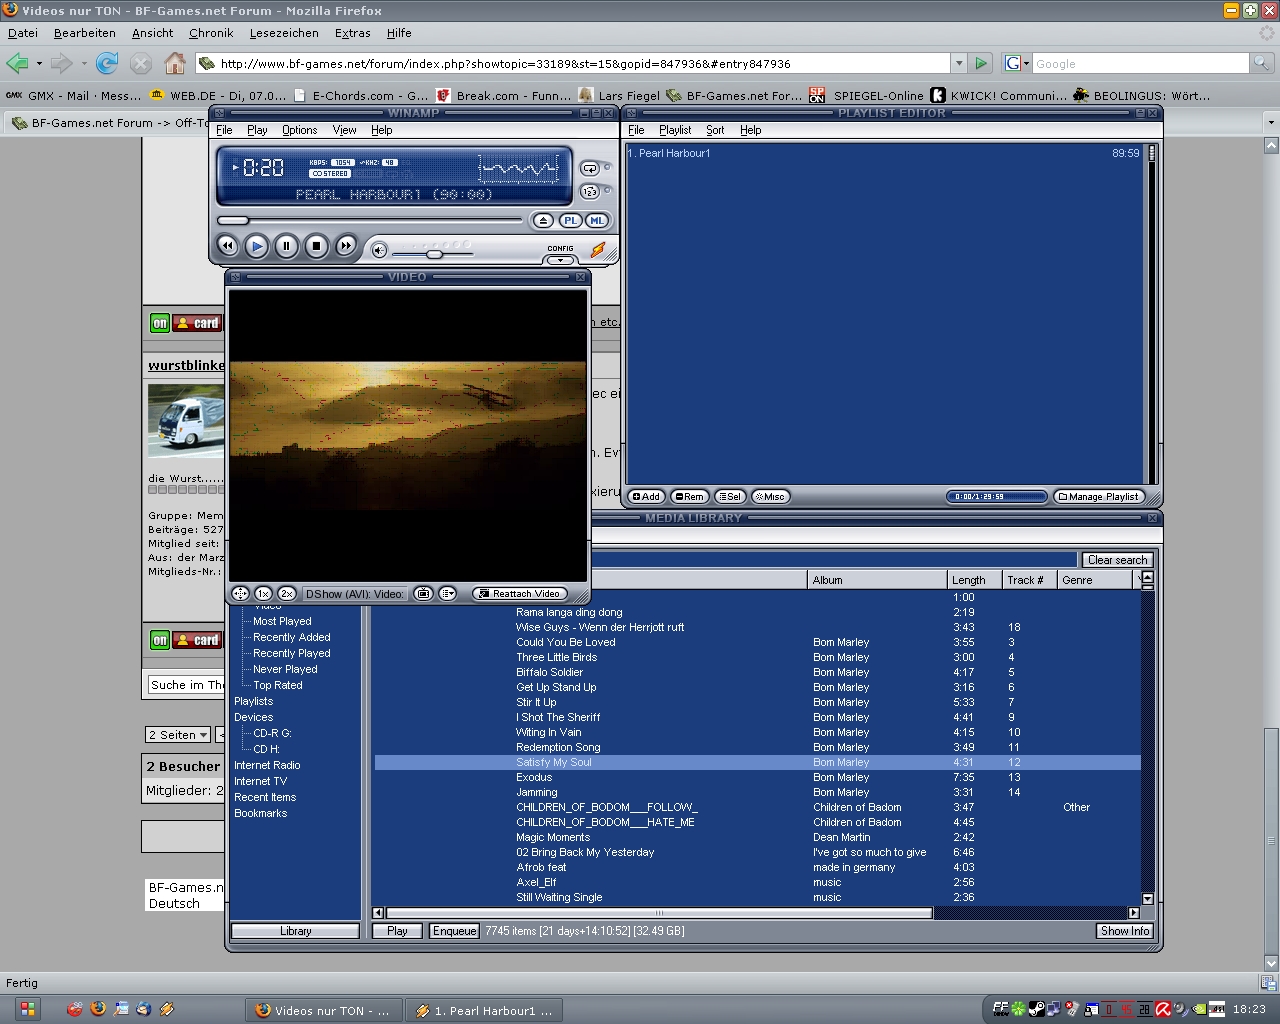Select Pearl Harbour1 playlist entry
1280x1024 pixels.
[884, 153]
